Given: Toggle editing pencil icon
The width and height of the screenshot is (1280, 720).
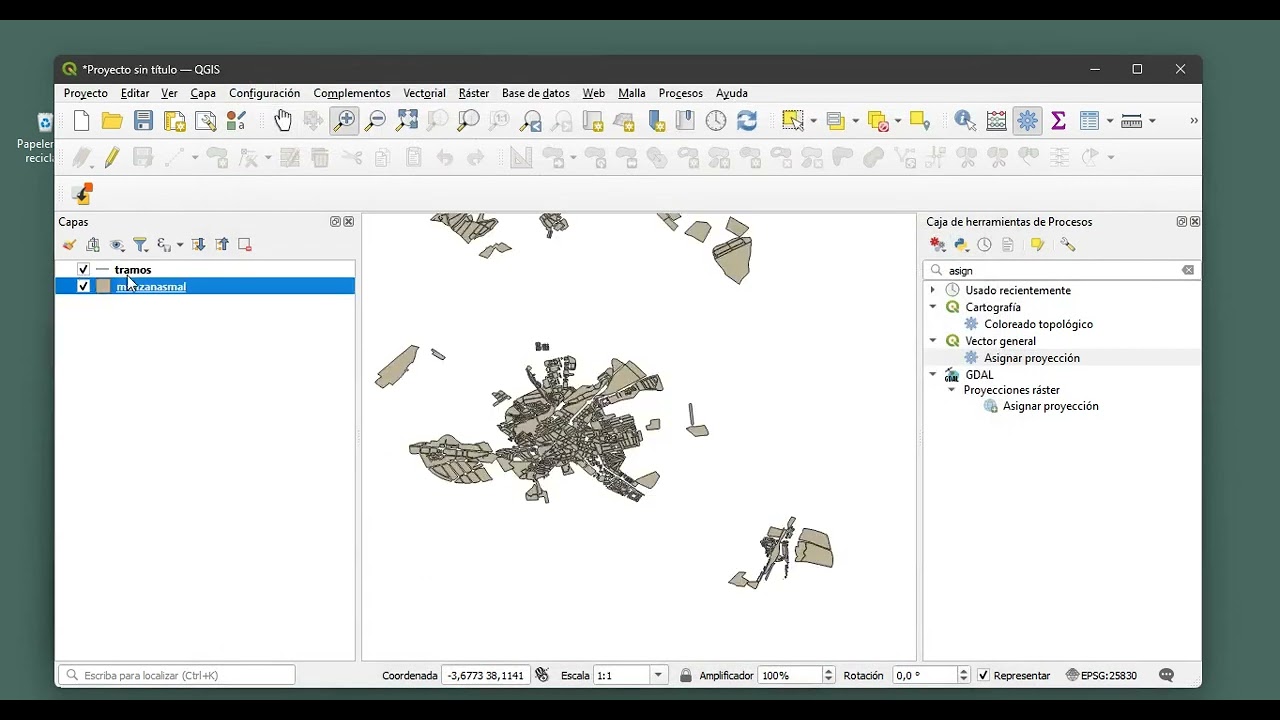Looking at the screenshot, I should point(112,157).
